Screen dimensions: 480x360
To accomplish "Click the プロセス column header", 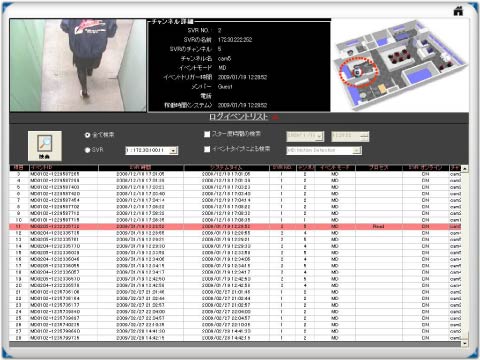I will tap(379, 167).
